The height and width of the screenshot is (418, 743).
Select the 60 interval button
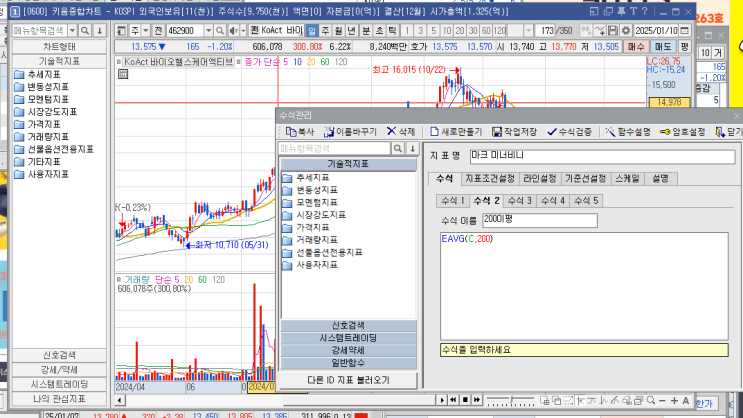(x=486, y=31)
